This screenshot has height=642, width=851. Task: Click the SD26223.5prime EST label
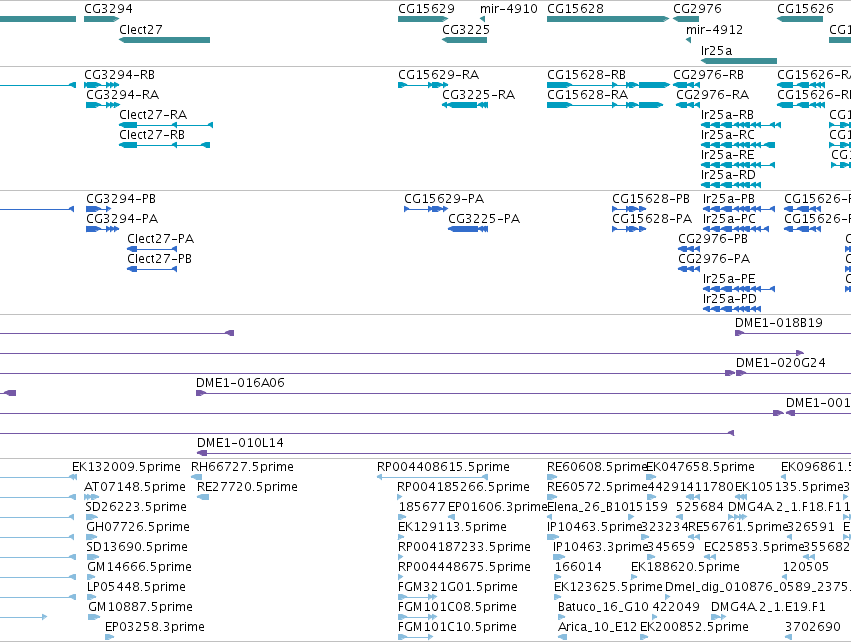[x=136, y=507]
